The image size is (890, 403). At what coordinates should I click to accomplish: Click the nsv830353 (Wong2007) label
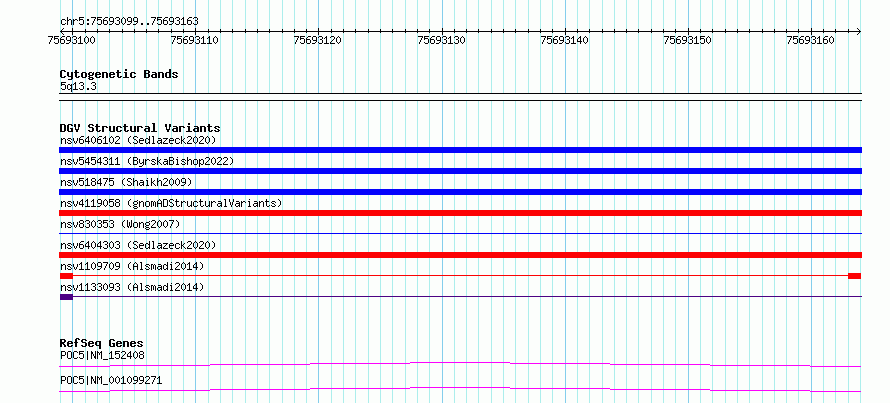120,224
